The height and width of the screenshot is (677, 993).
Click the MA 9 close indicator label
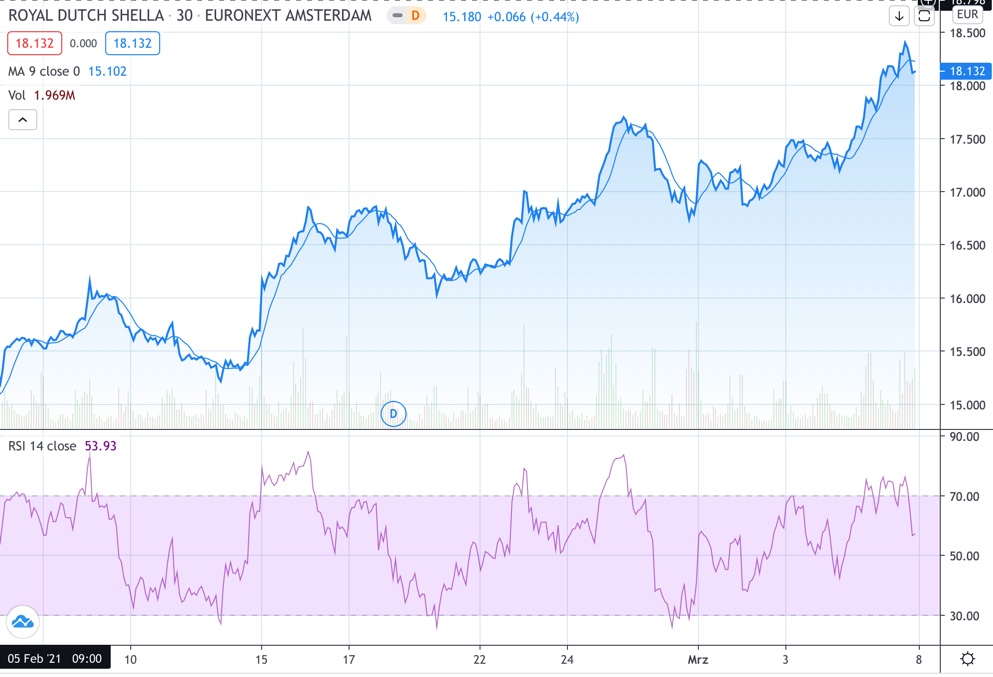(44, 72)
